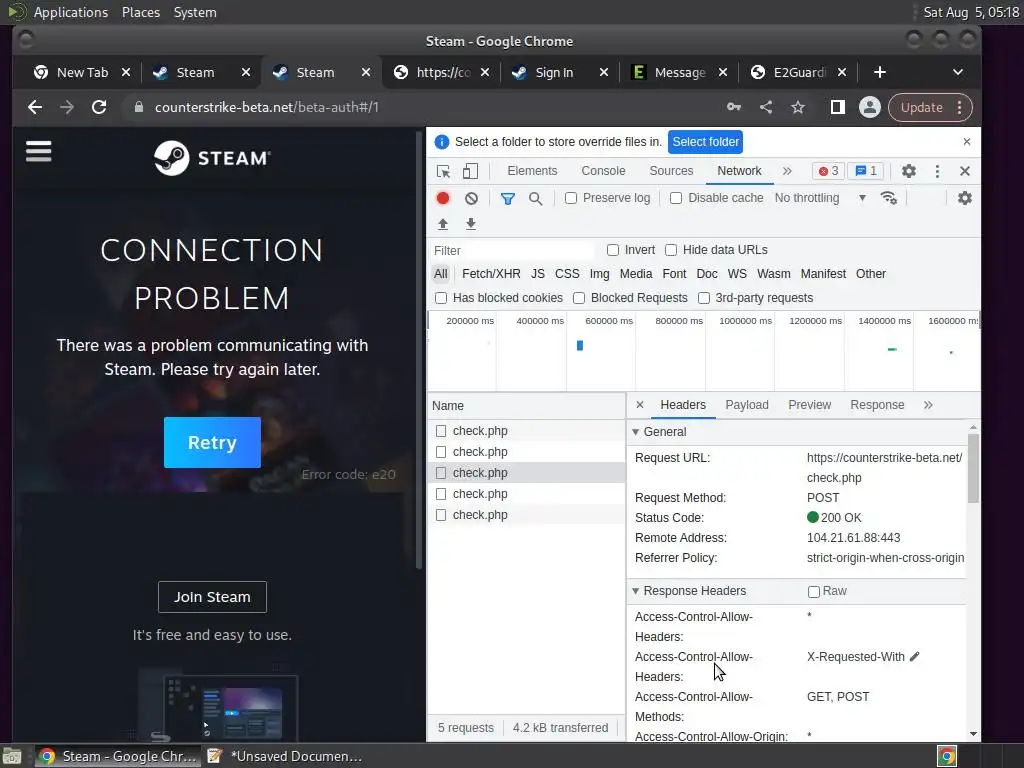
Task: Filter requests by Doc type
Action: point(707,274)
